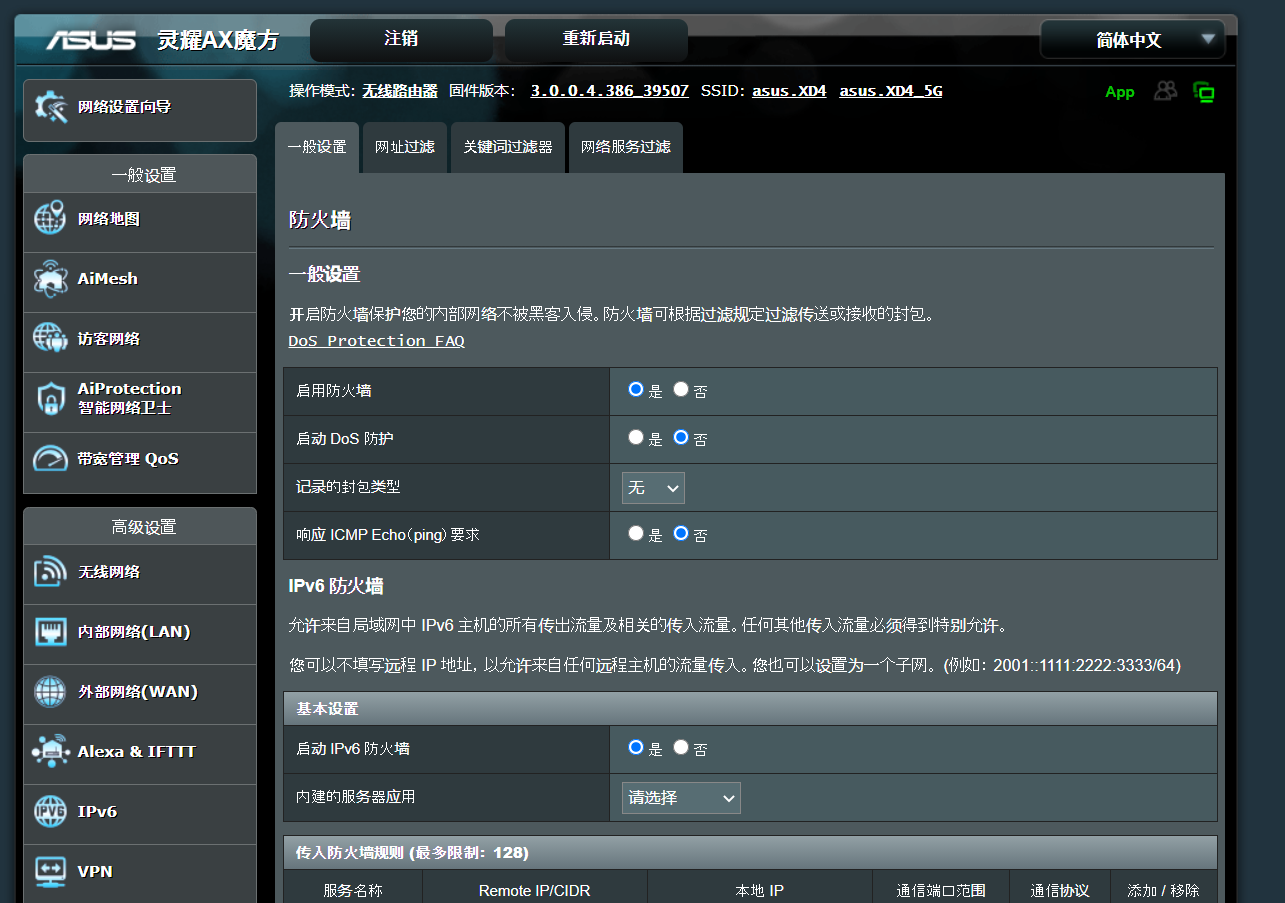The height and width of the screenshot is (903, 1285).
Task: Select the Alexa & IFTTT icon
Action: (x=50, y=752)
